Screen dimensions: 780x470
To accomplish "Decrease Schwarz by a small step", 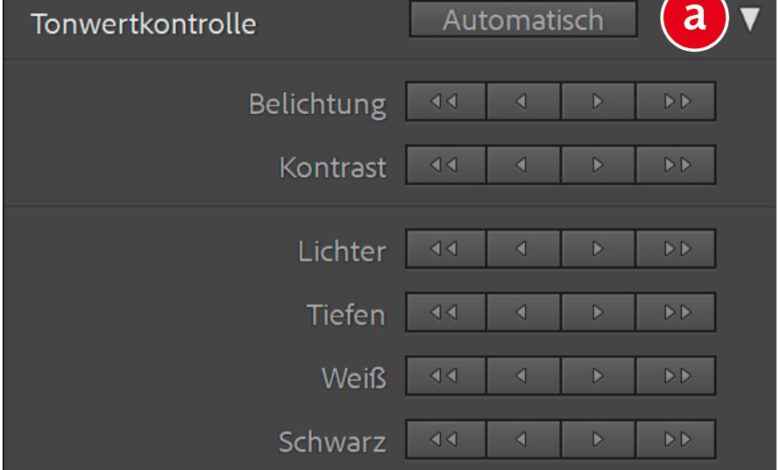I will pyautogui.click(x=523, y=439).
